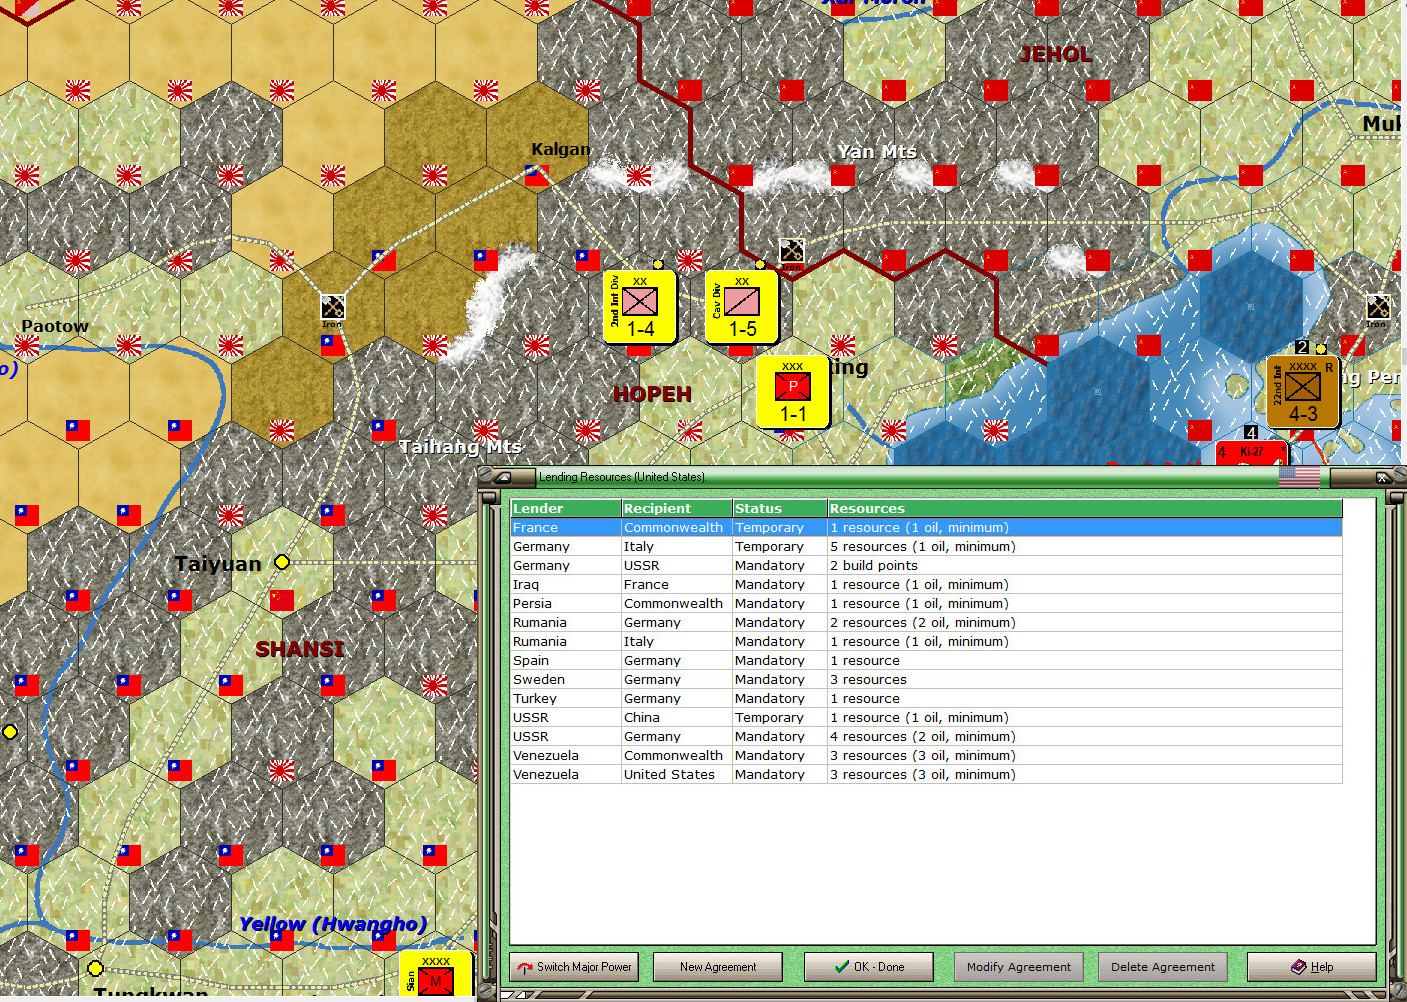Click the Taihang Mts label

pos(460,447)
